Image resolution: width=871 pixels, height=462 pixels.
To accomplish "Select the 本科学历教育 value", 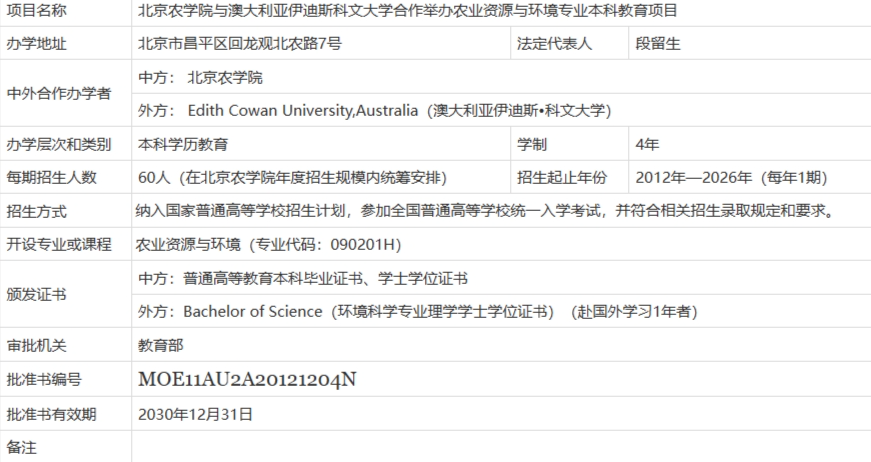I will coord(183,144).
